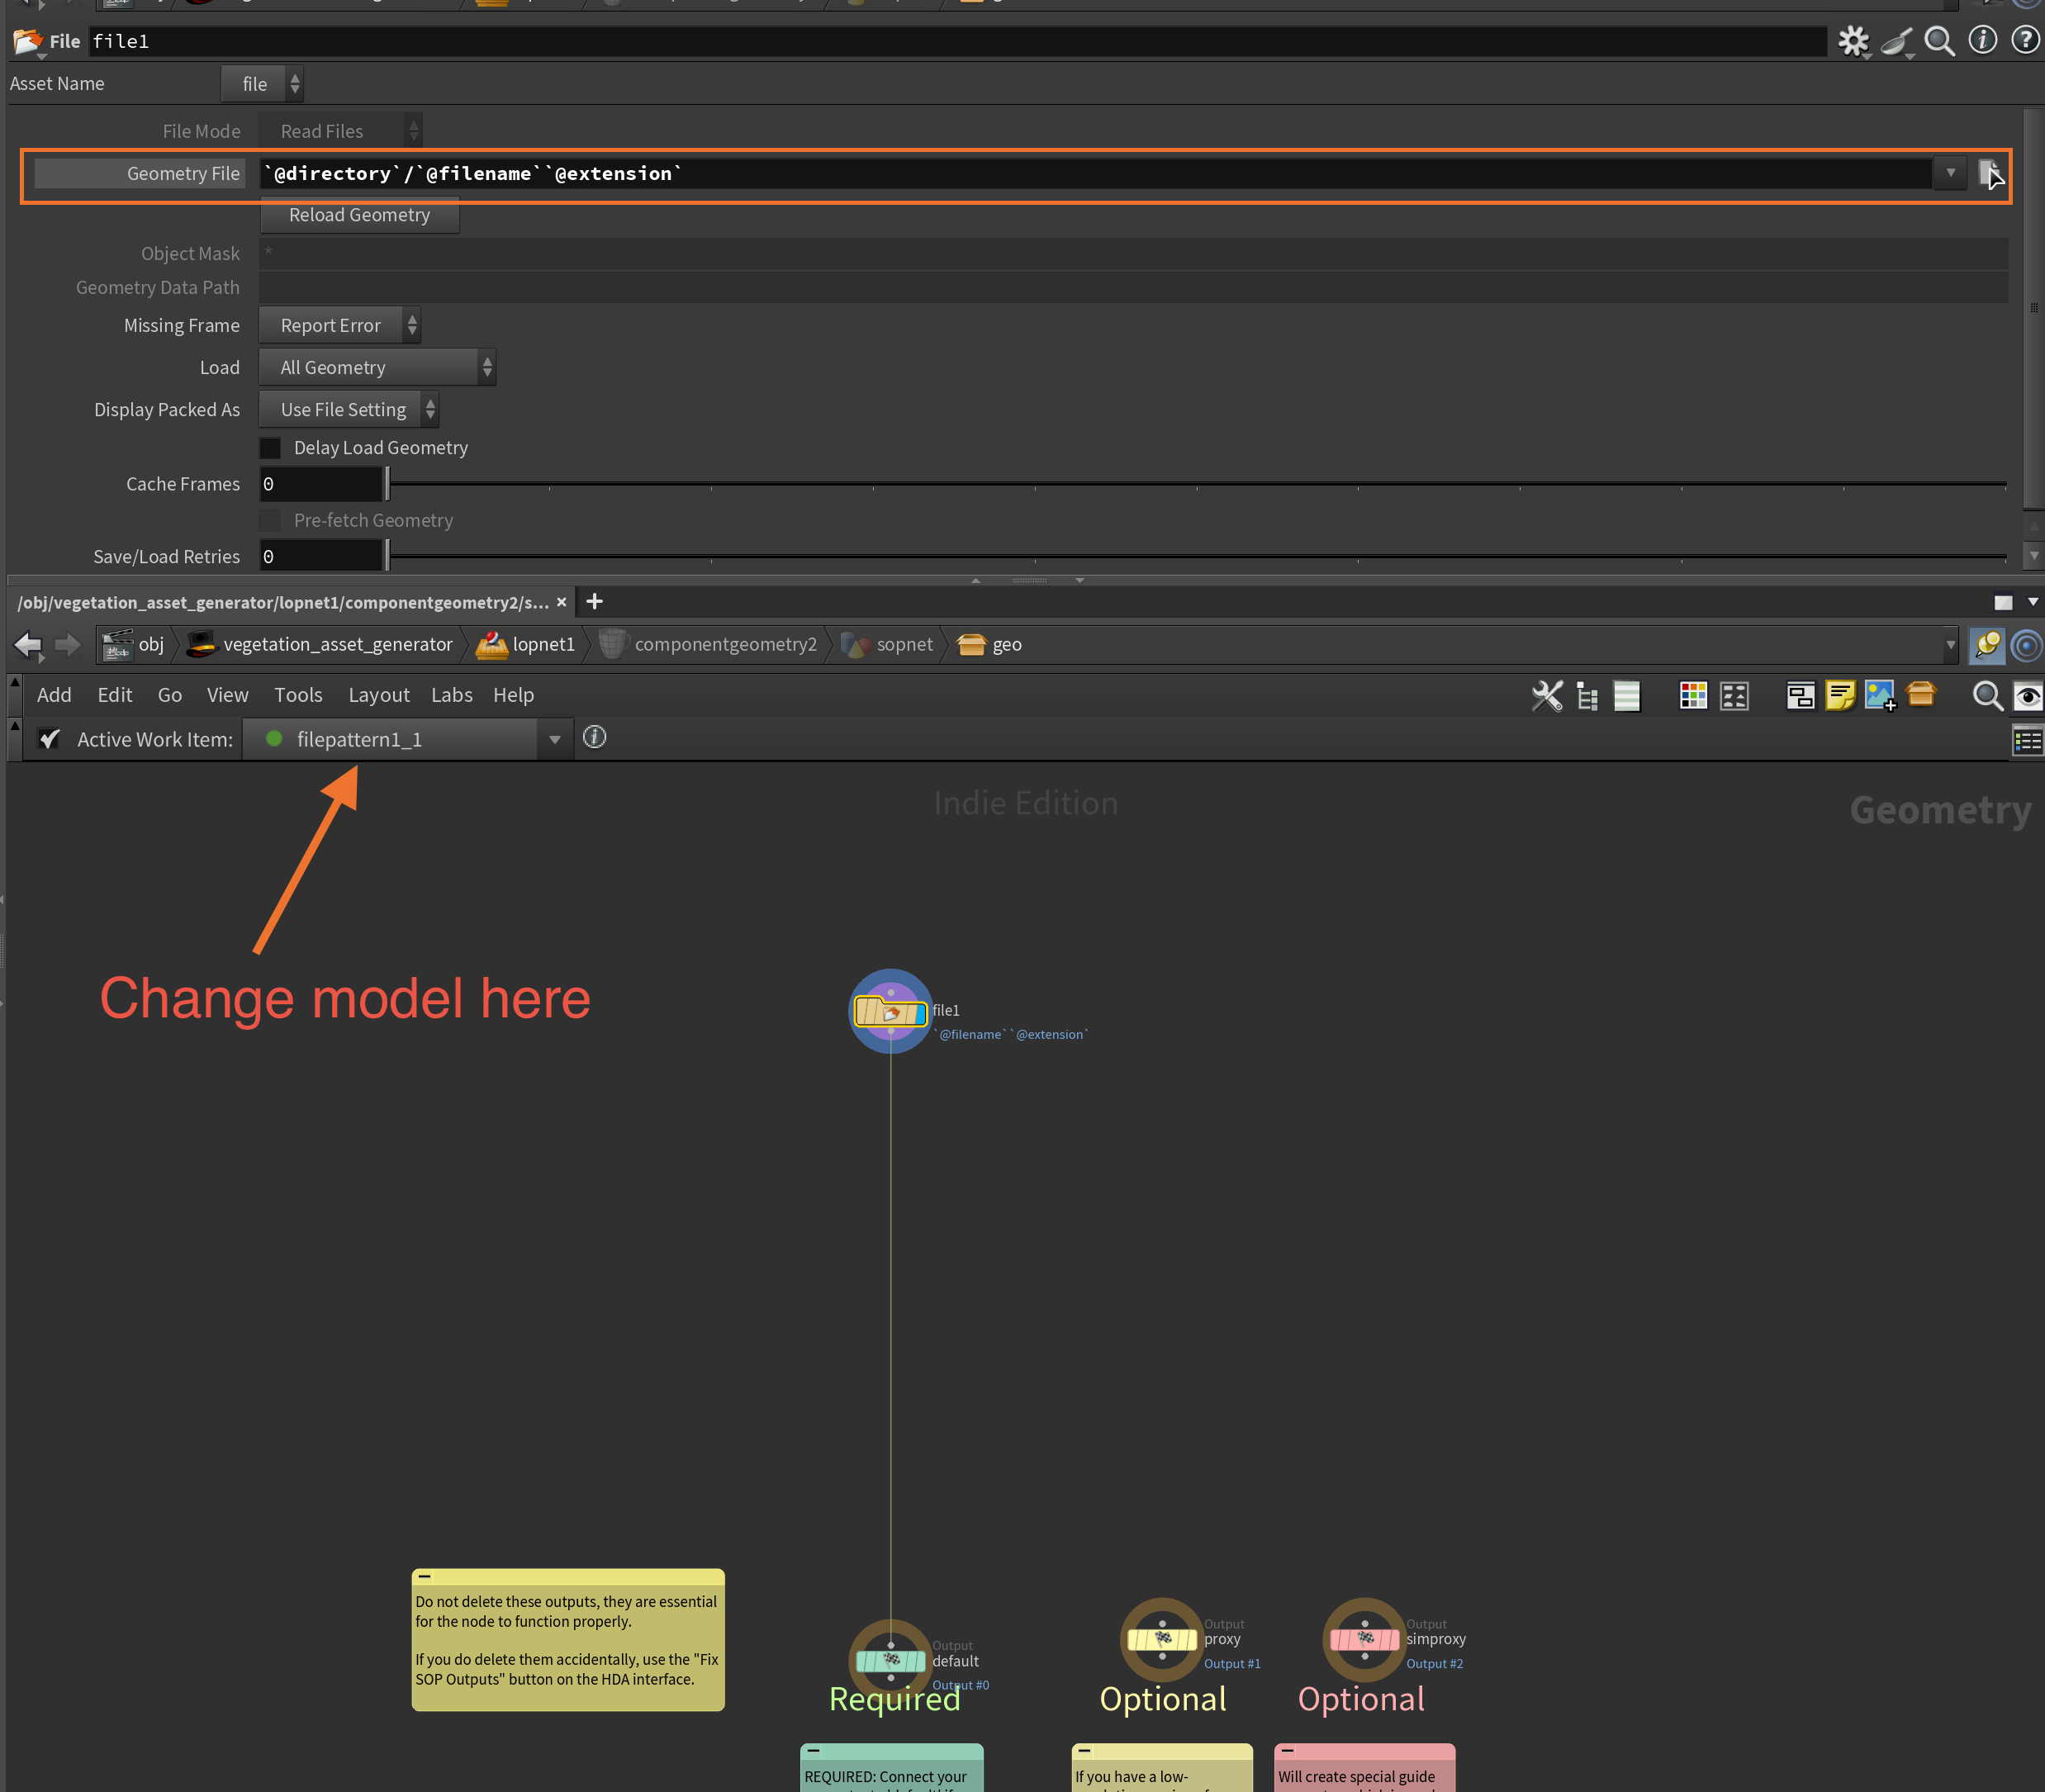The image size is (2045, 1792).
Task: Click the node info icon
Action: [1982, 40]
